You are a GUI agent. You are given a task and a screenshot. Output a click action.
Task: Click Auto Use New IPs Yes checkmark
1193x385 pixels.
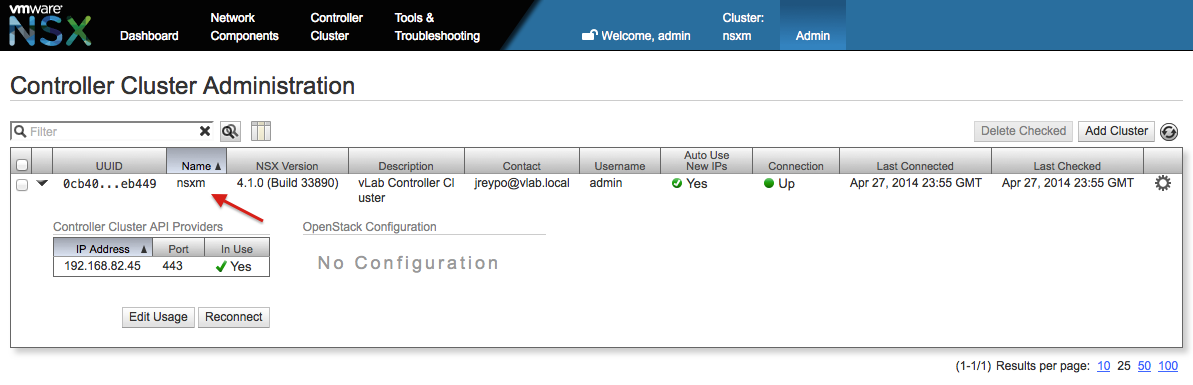[x=676, y=183]
